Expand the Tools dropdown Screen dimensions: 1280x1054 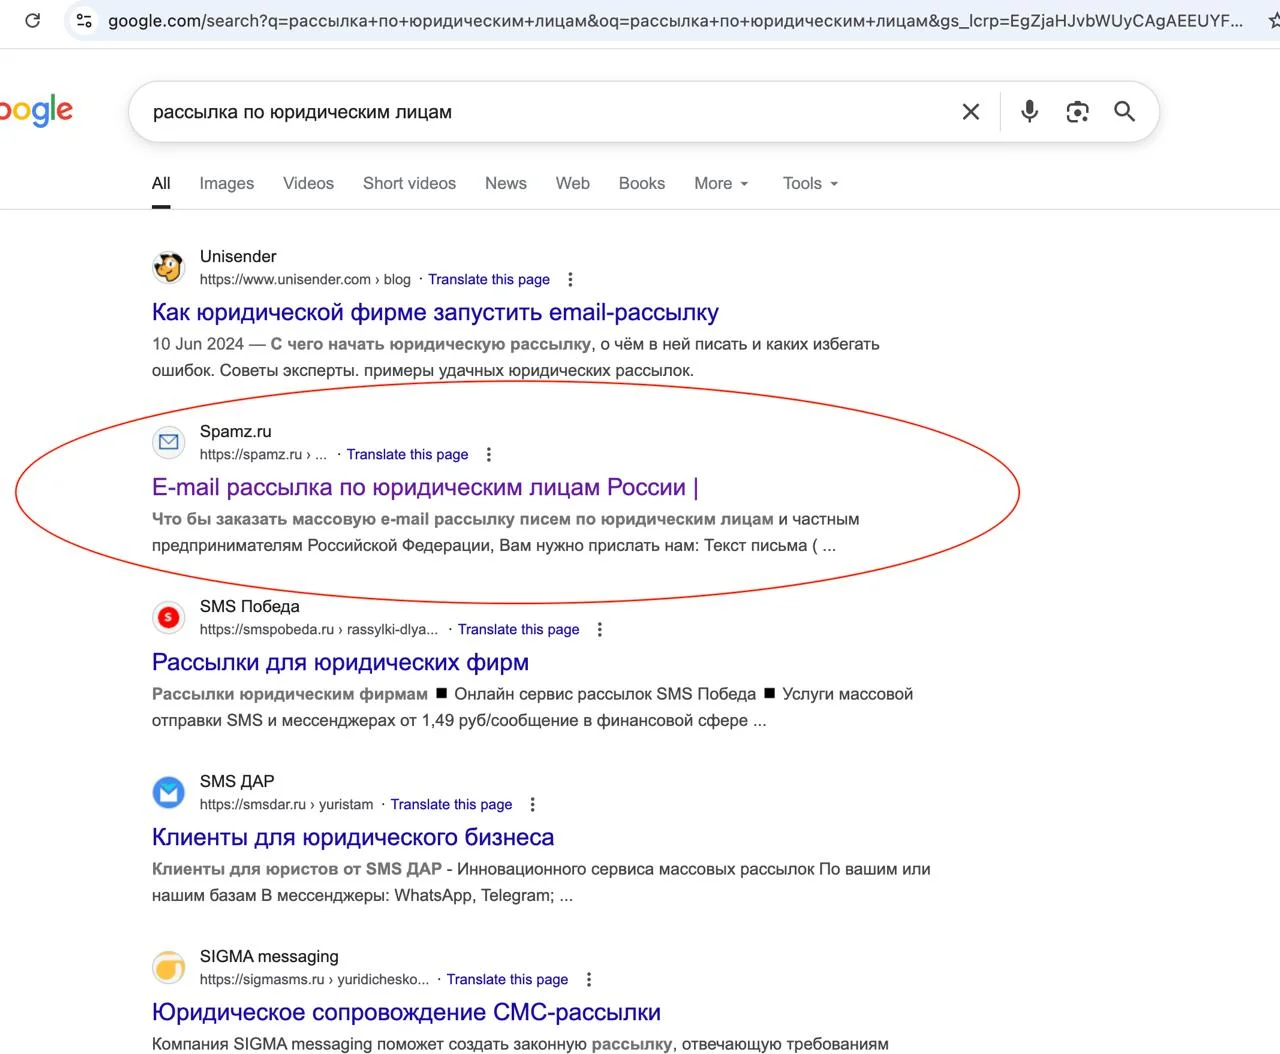(810, 184)
